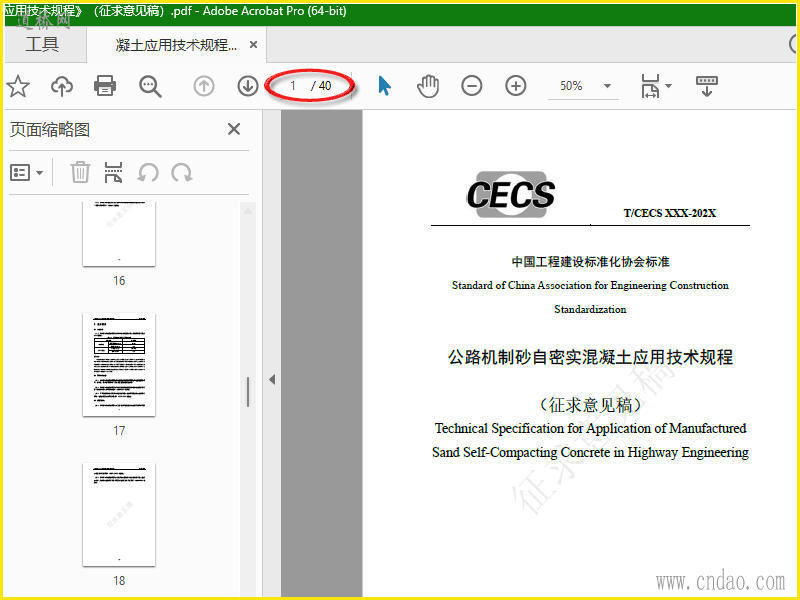Open the find text search tool
The image size is (800, 600).
(150, 86)
